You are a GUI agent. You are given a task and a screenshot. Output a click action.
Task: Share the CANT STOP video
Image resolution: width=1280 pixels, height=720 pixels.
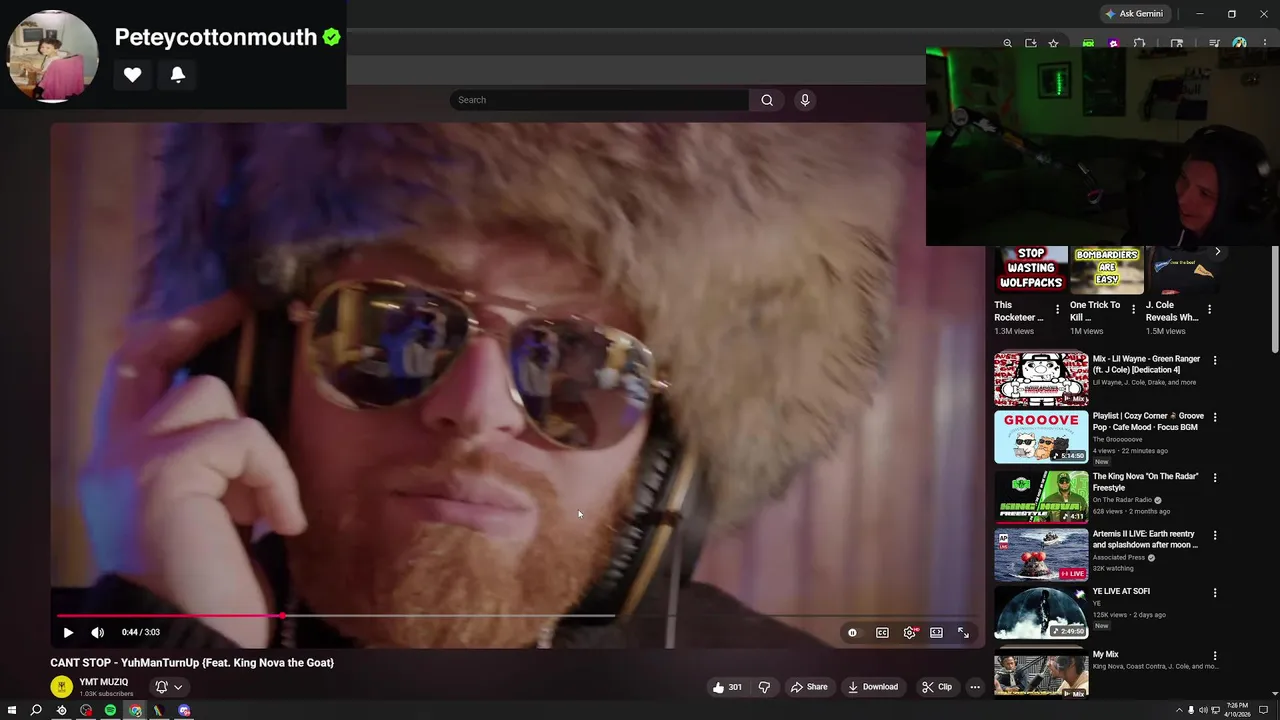809,687
